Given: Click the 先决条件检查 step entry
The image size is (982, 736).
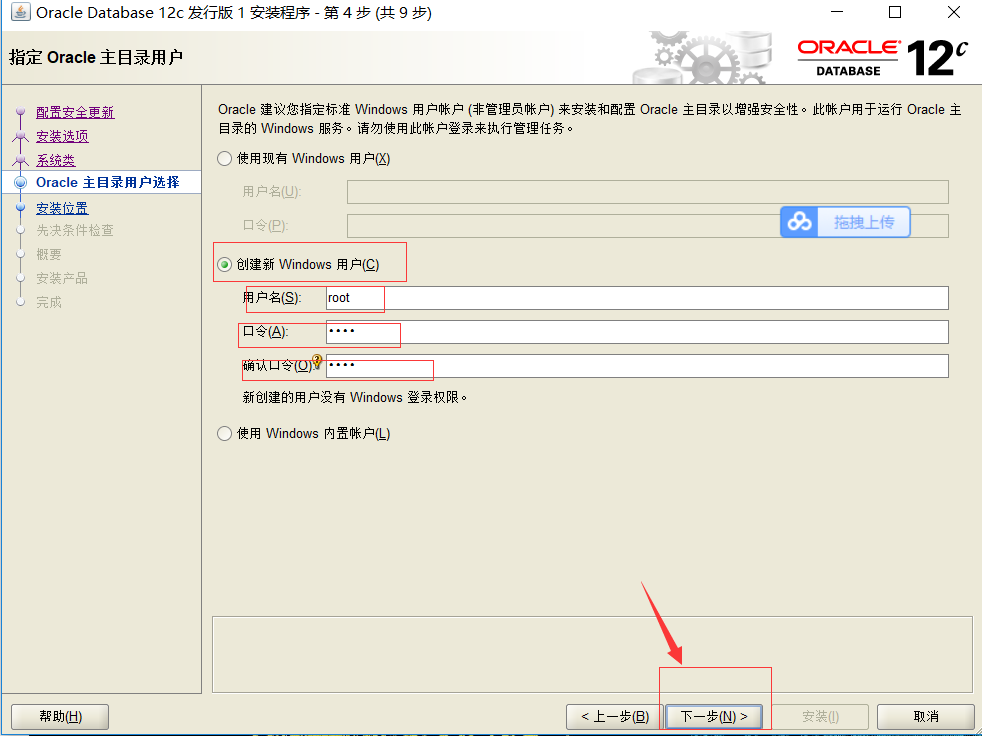Looking at the screenshot, I should (75, 231).
